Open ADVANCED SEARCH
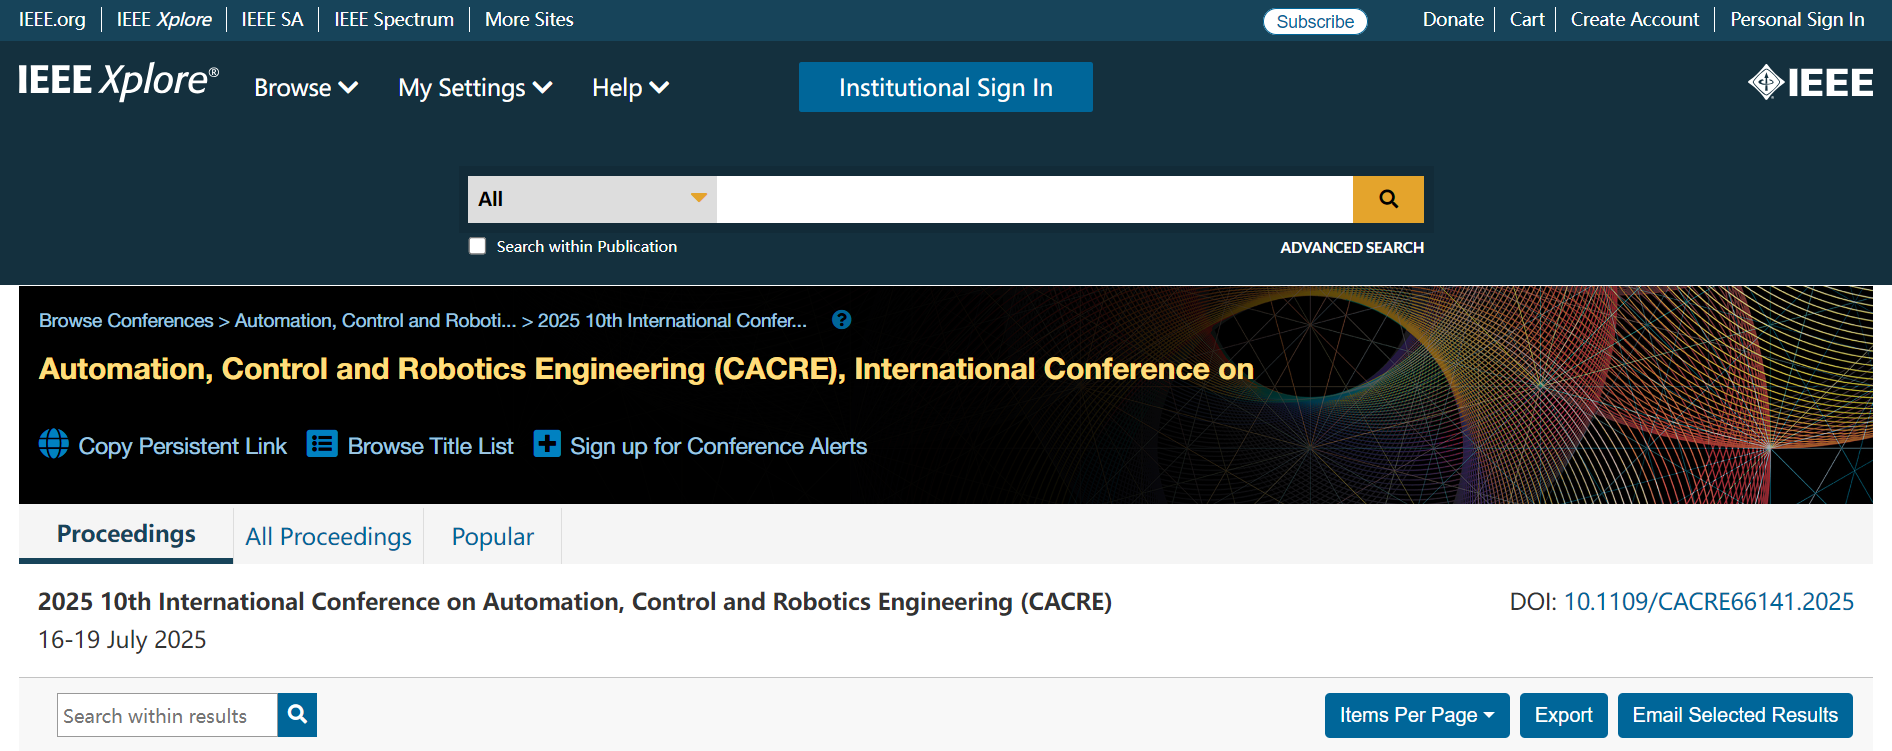Viewport: 1892px width, 751px height. (1352, 247)
